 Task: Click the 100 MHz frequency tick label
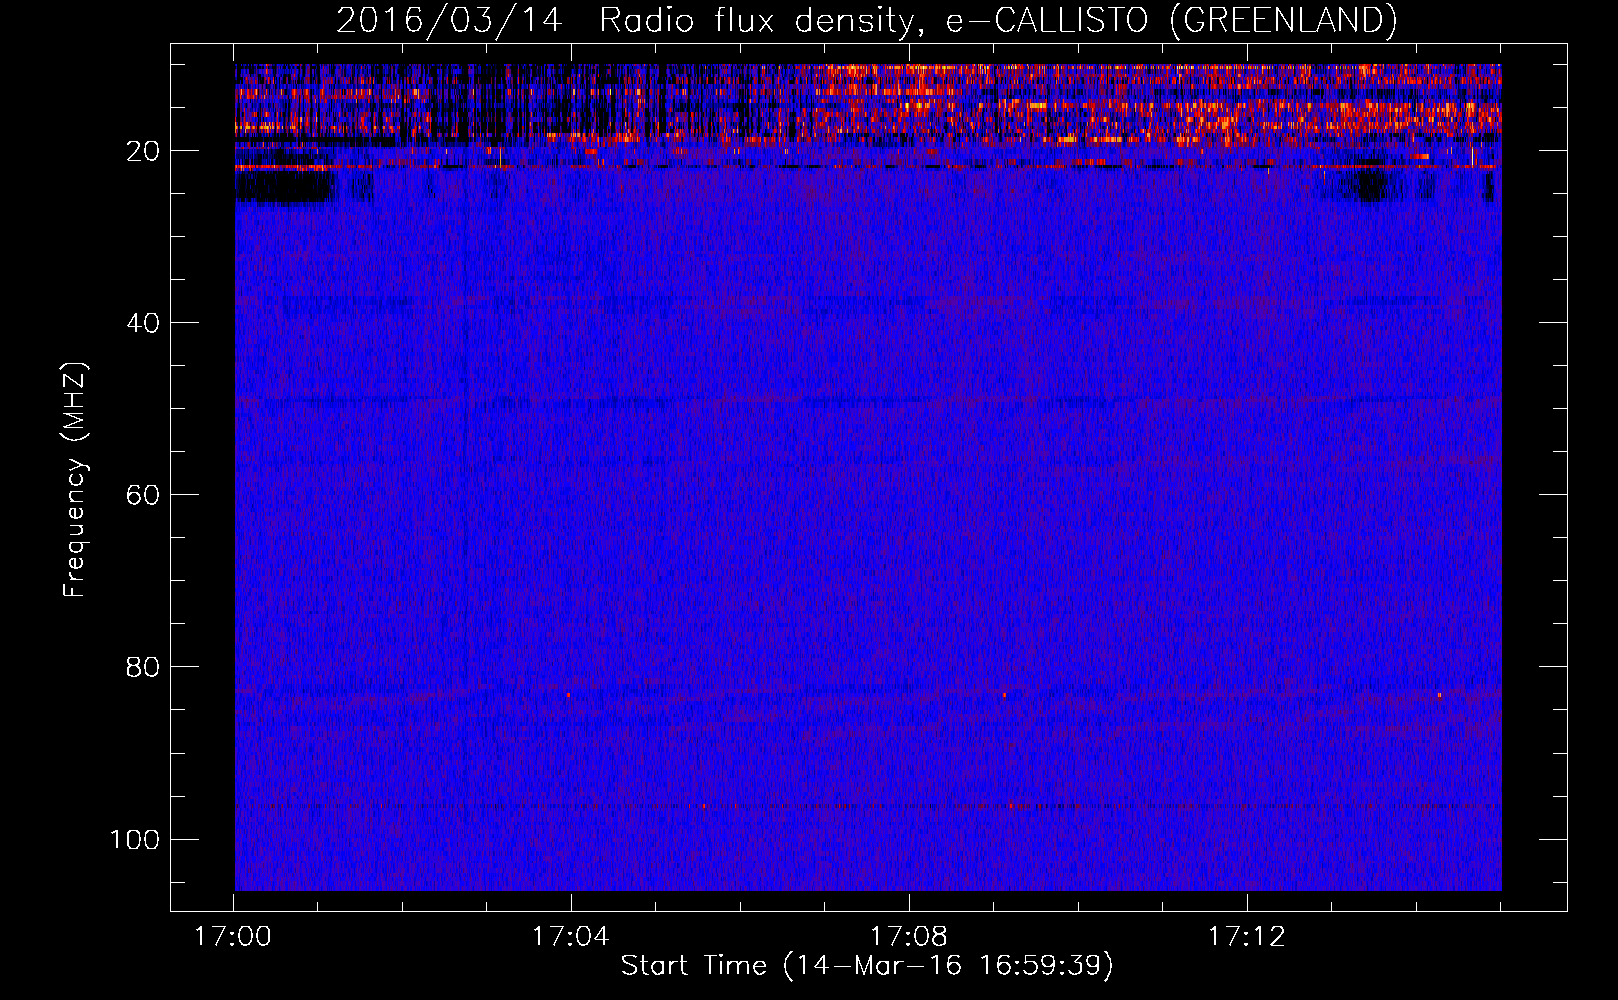pos(135,839)
